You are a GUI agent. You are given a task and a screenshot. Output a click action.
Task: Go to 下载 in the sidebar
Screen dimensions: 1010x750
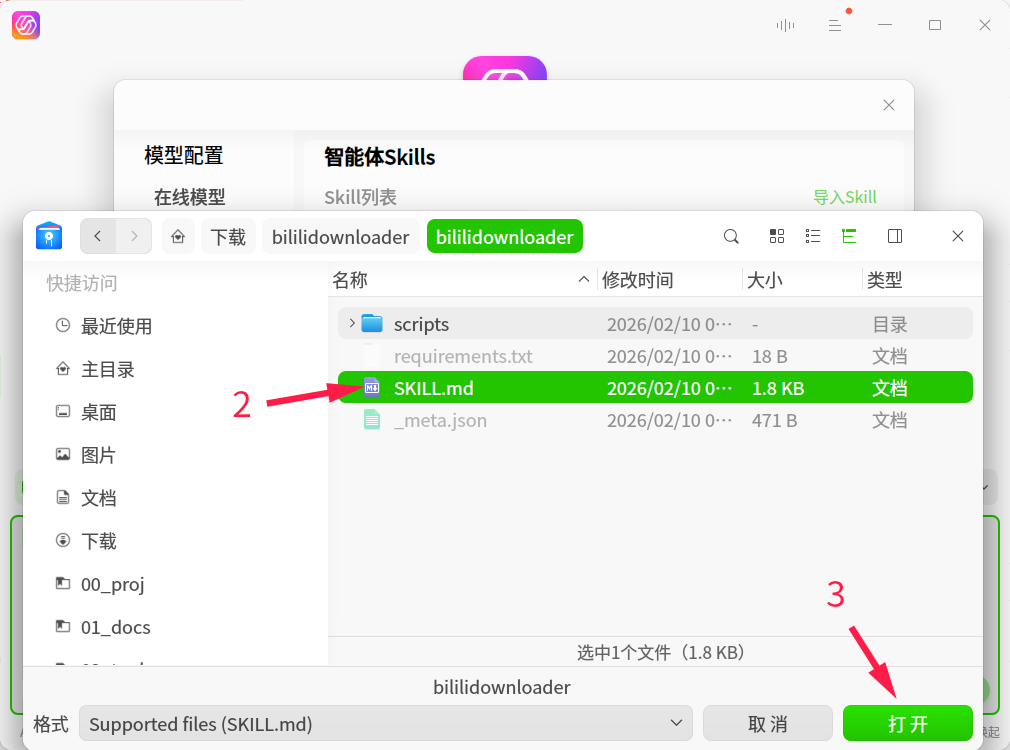pos(99,541)
